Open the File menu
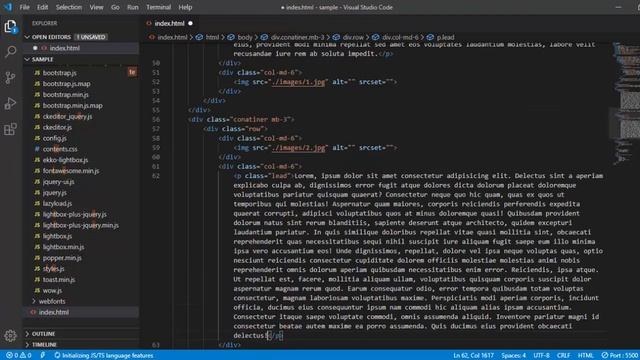640x360 pixels. [x=24, y=7]
